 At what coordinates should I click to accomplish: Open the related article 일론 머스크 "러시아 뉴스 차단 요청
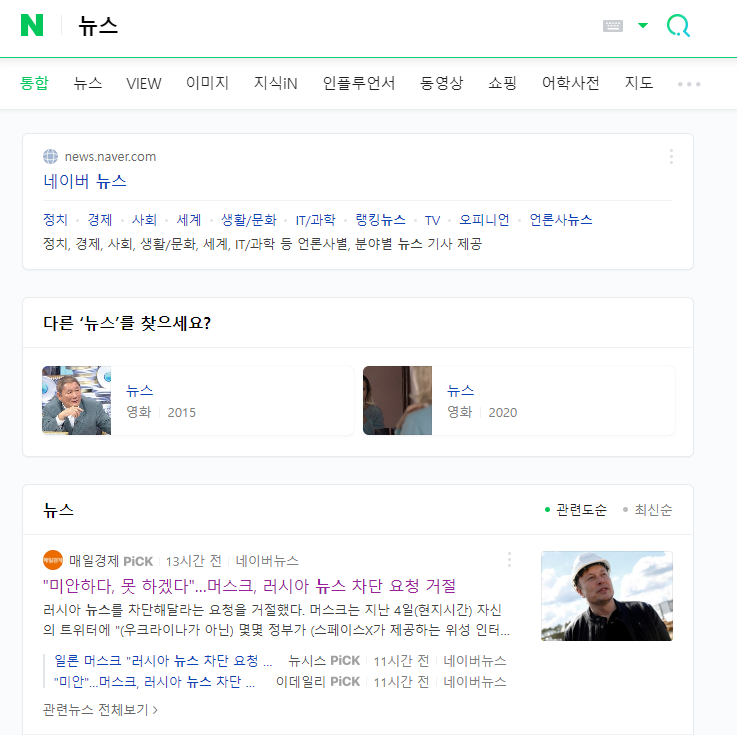click(163, 661)
